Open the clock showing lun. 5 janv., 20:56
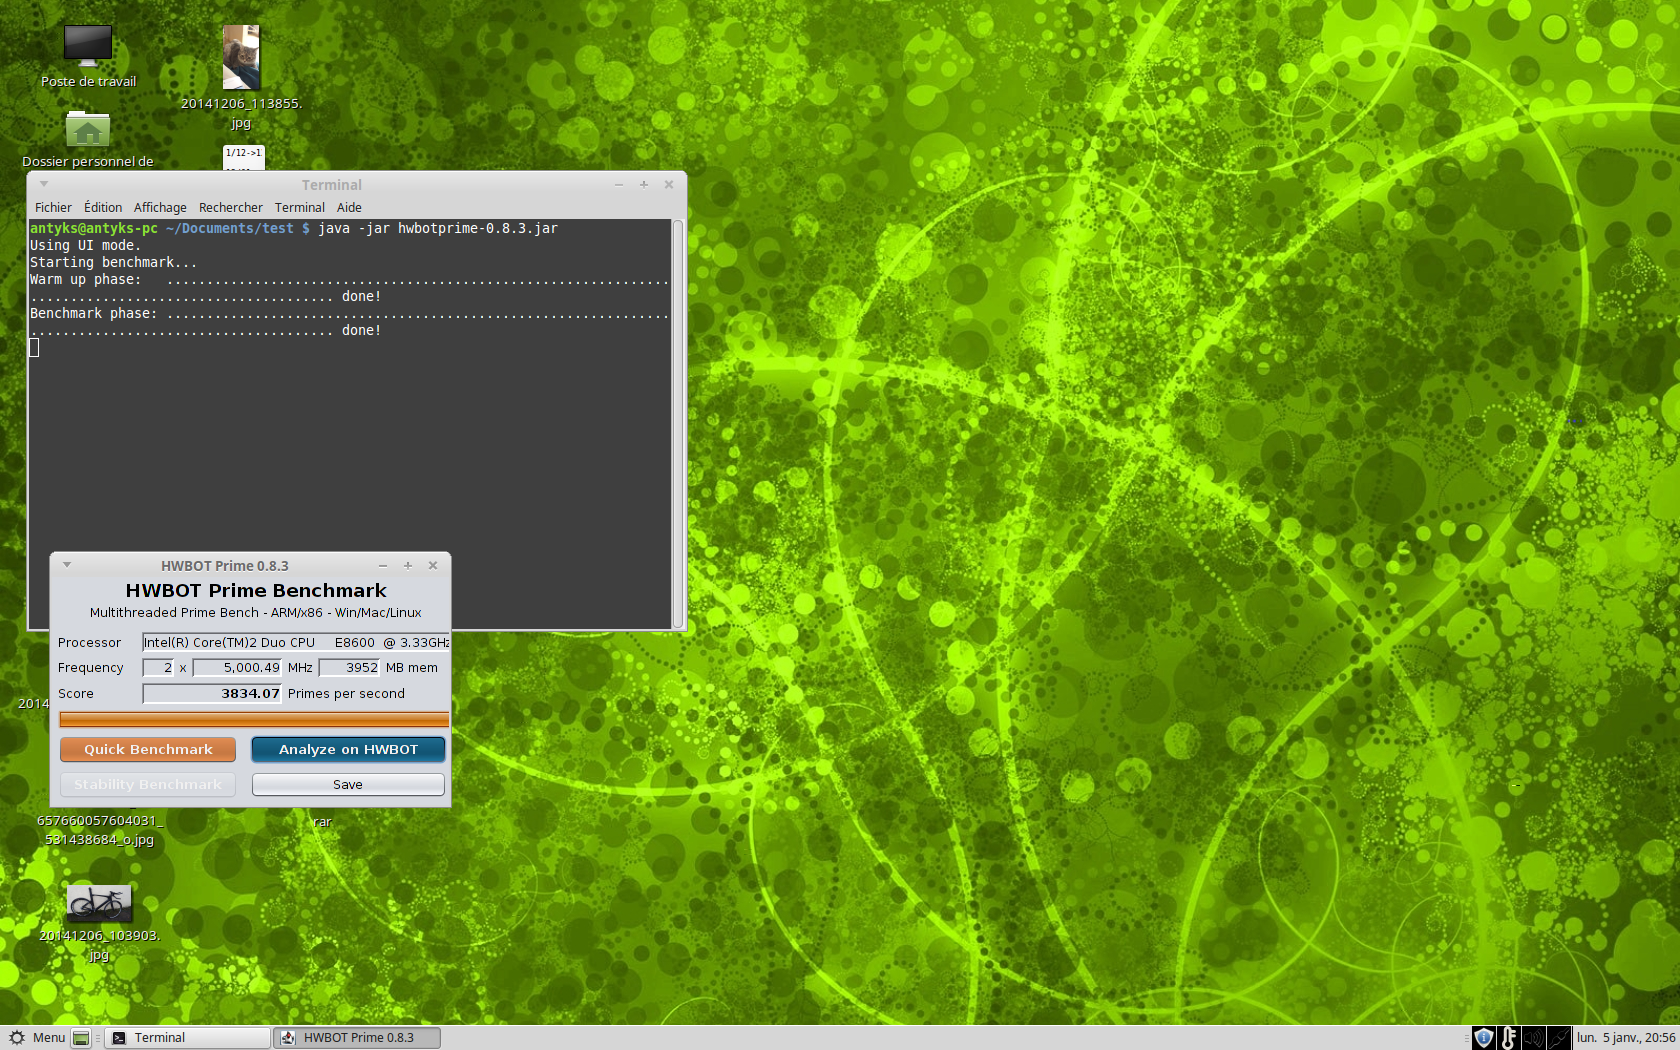 tap(1626, 1038)
